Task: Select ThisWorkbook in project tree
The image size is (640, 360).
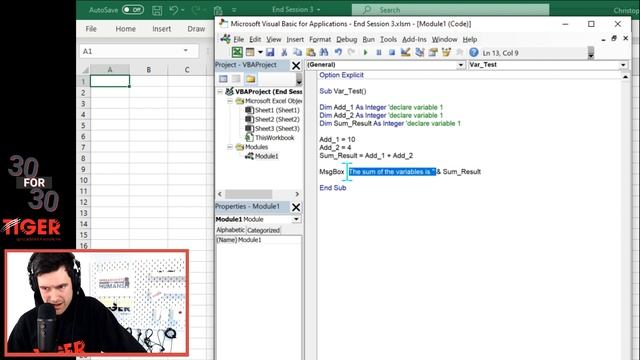Action: 274,138
